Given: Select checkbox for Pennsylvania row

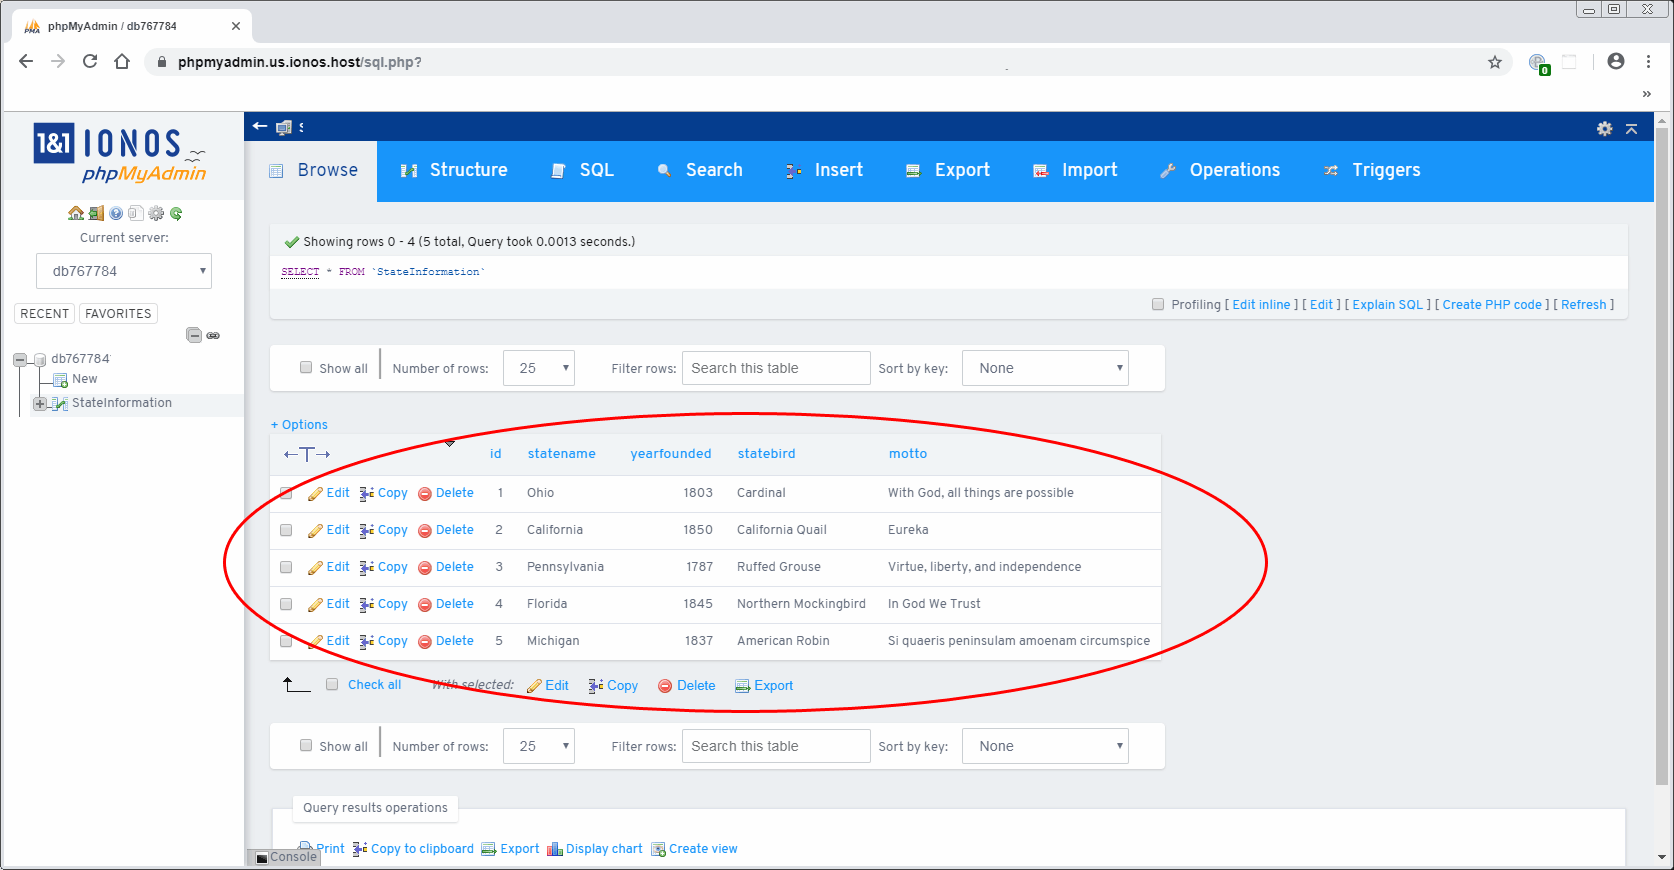Looking at the screenshot, I should 286,567.
